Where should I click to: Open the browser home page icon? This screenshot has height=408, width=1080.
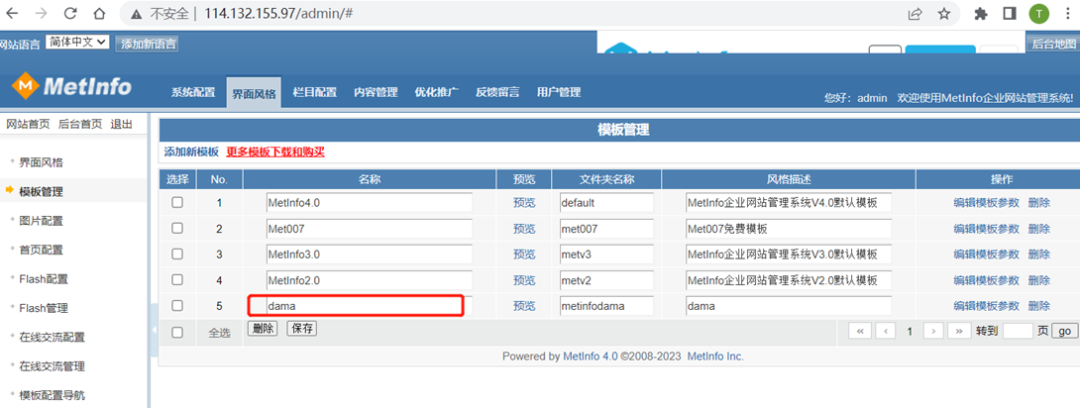click(x=100, y=13)
